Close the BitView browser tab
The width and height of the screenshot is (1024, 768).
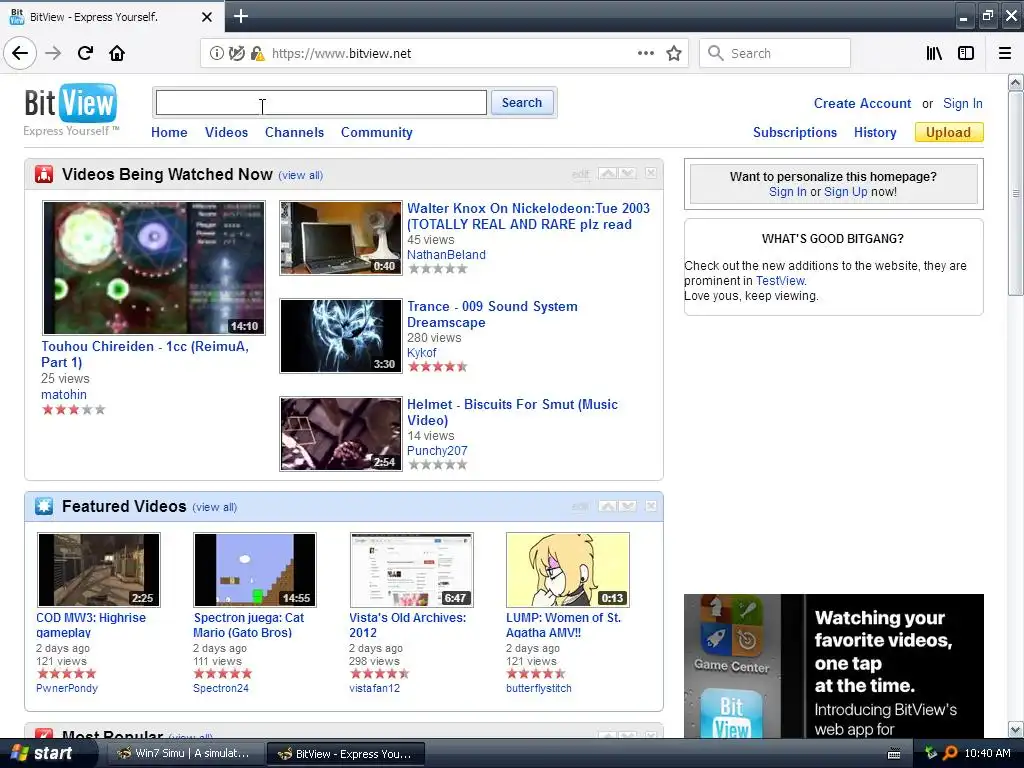click(206, 16)
